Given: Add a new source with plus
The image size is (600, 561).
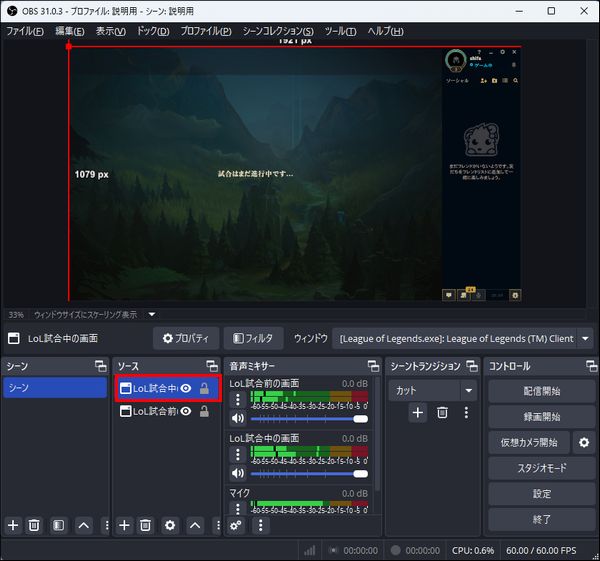Looking at the screenshot, I should point(124,525).
